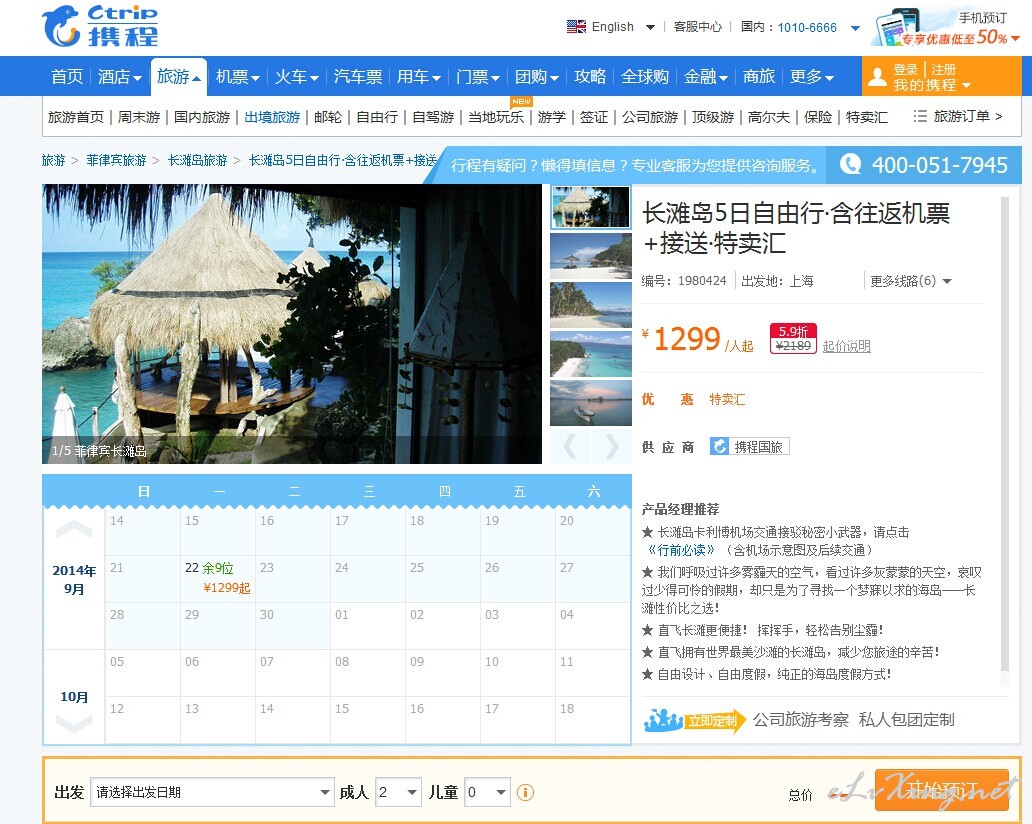Click the 特卖汇 discount label
The width and height of the screenshot is (1032, 824).
tap(727, 399)
